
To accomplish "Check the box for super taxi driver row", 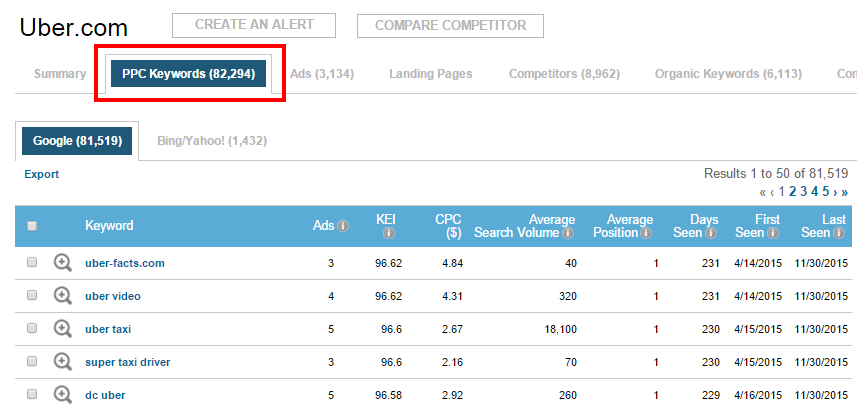I will click(x=32, y=361).
